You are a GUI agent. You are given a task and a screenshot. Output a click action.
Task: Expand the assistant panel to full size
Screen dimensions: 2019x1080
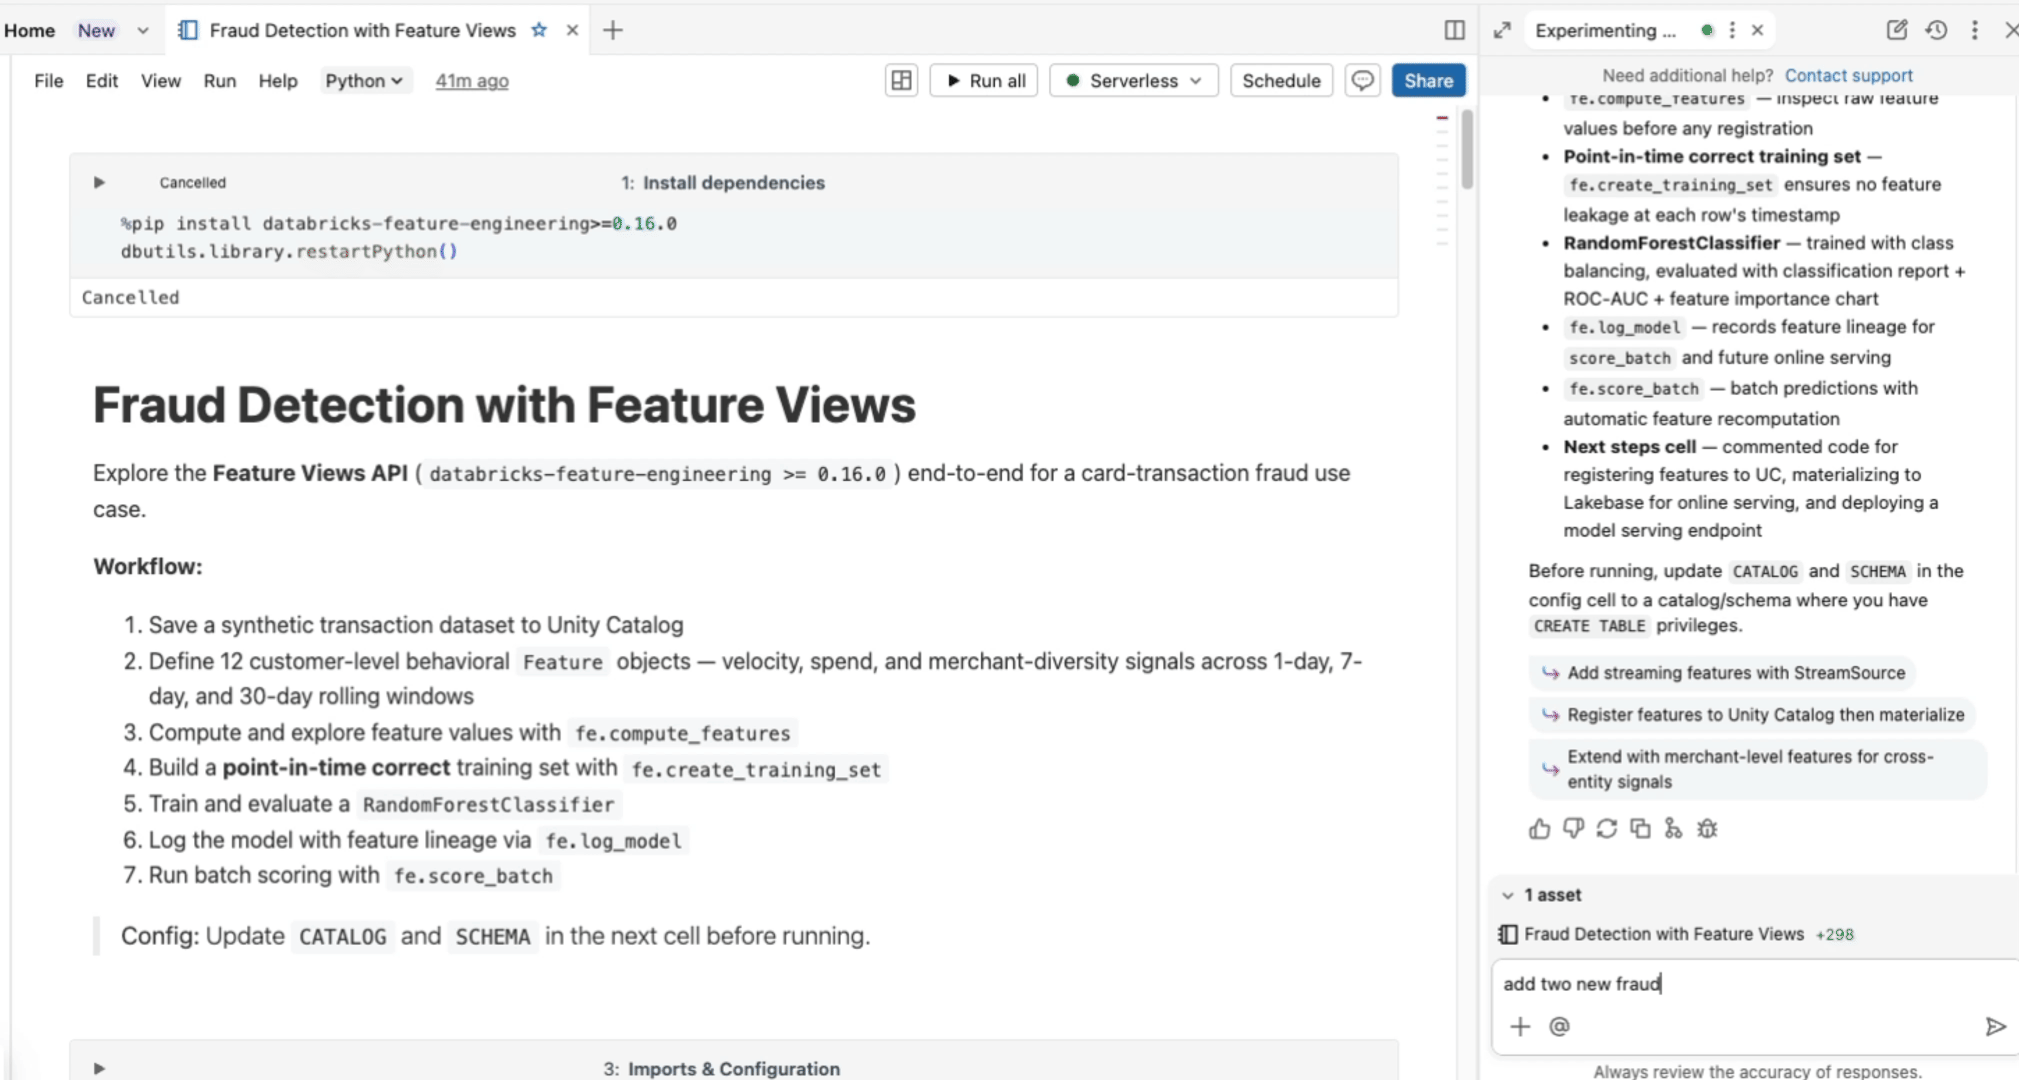1502,30
